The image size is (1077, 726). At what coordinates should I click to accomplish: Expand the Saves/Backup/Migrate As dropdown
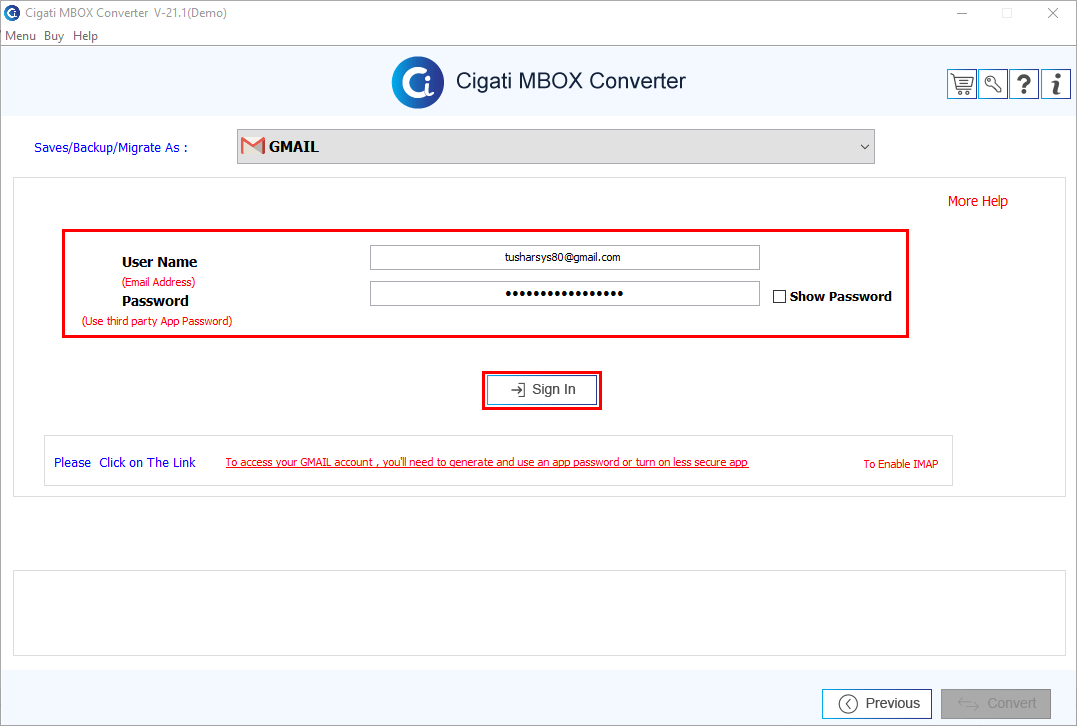coord(556,146)
